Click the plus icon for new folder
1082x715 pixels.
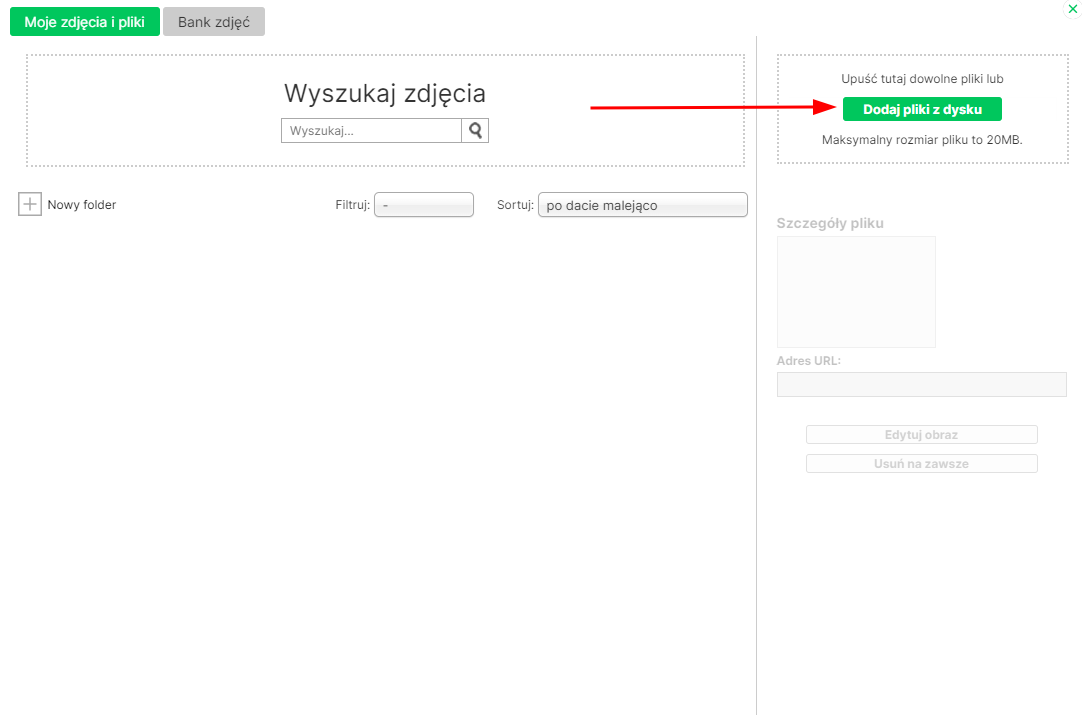point(30,204)
